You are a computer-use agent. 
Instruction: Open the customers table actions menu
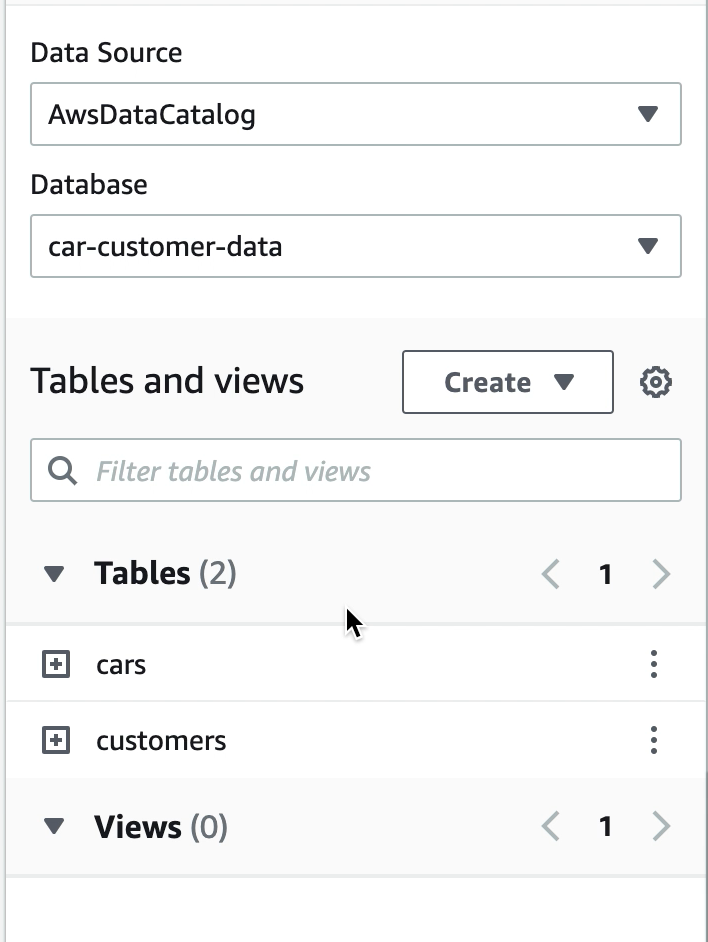653,741
